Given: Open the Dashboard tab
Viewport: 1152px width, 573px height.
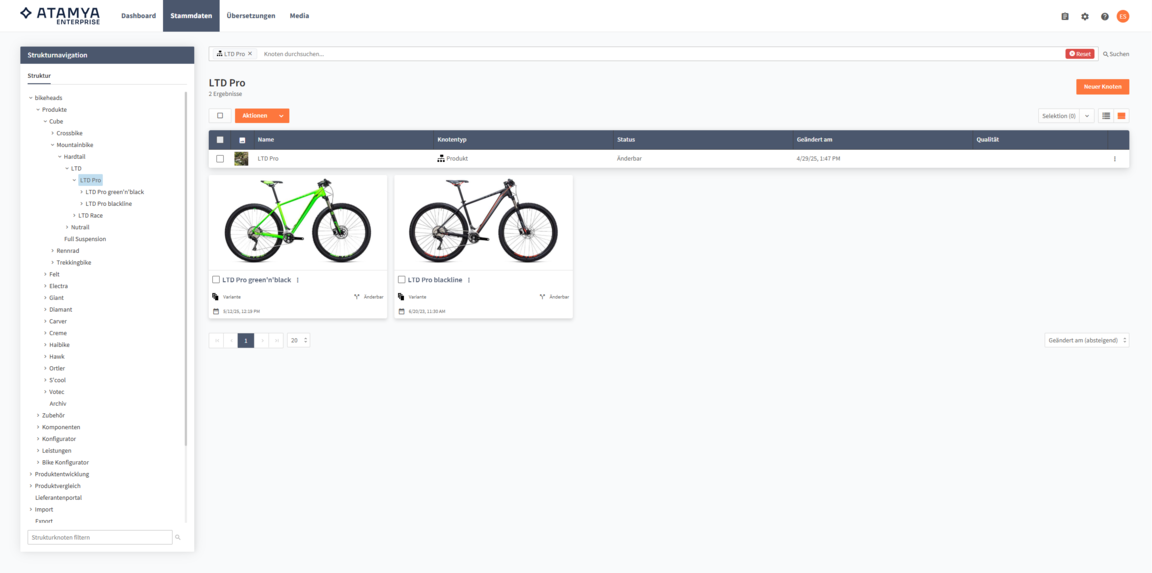Looking at the screenshot, I should click(138, 15).
